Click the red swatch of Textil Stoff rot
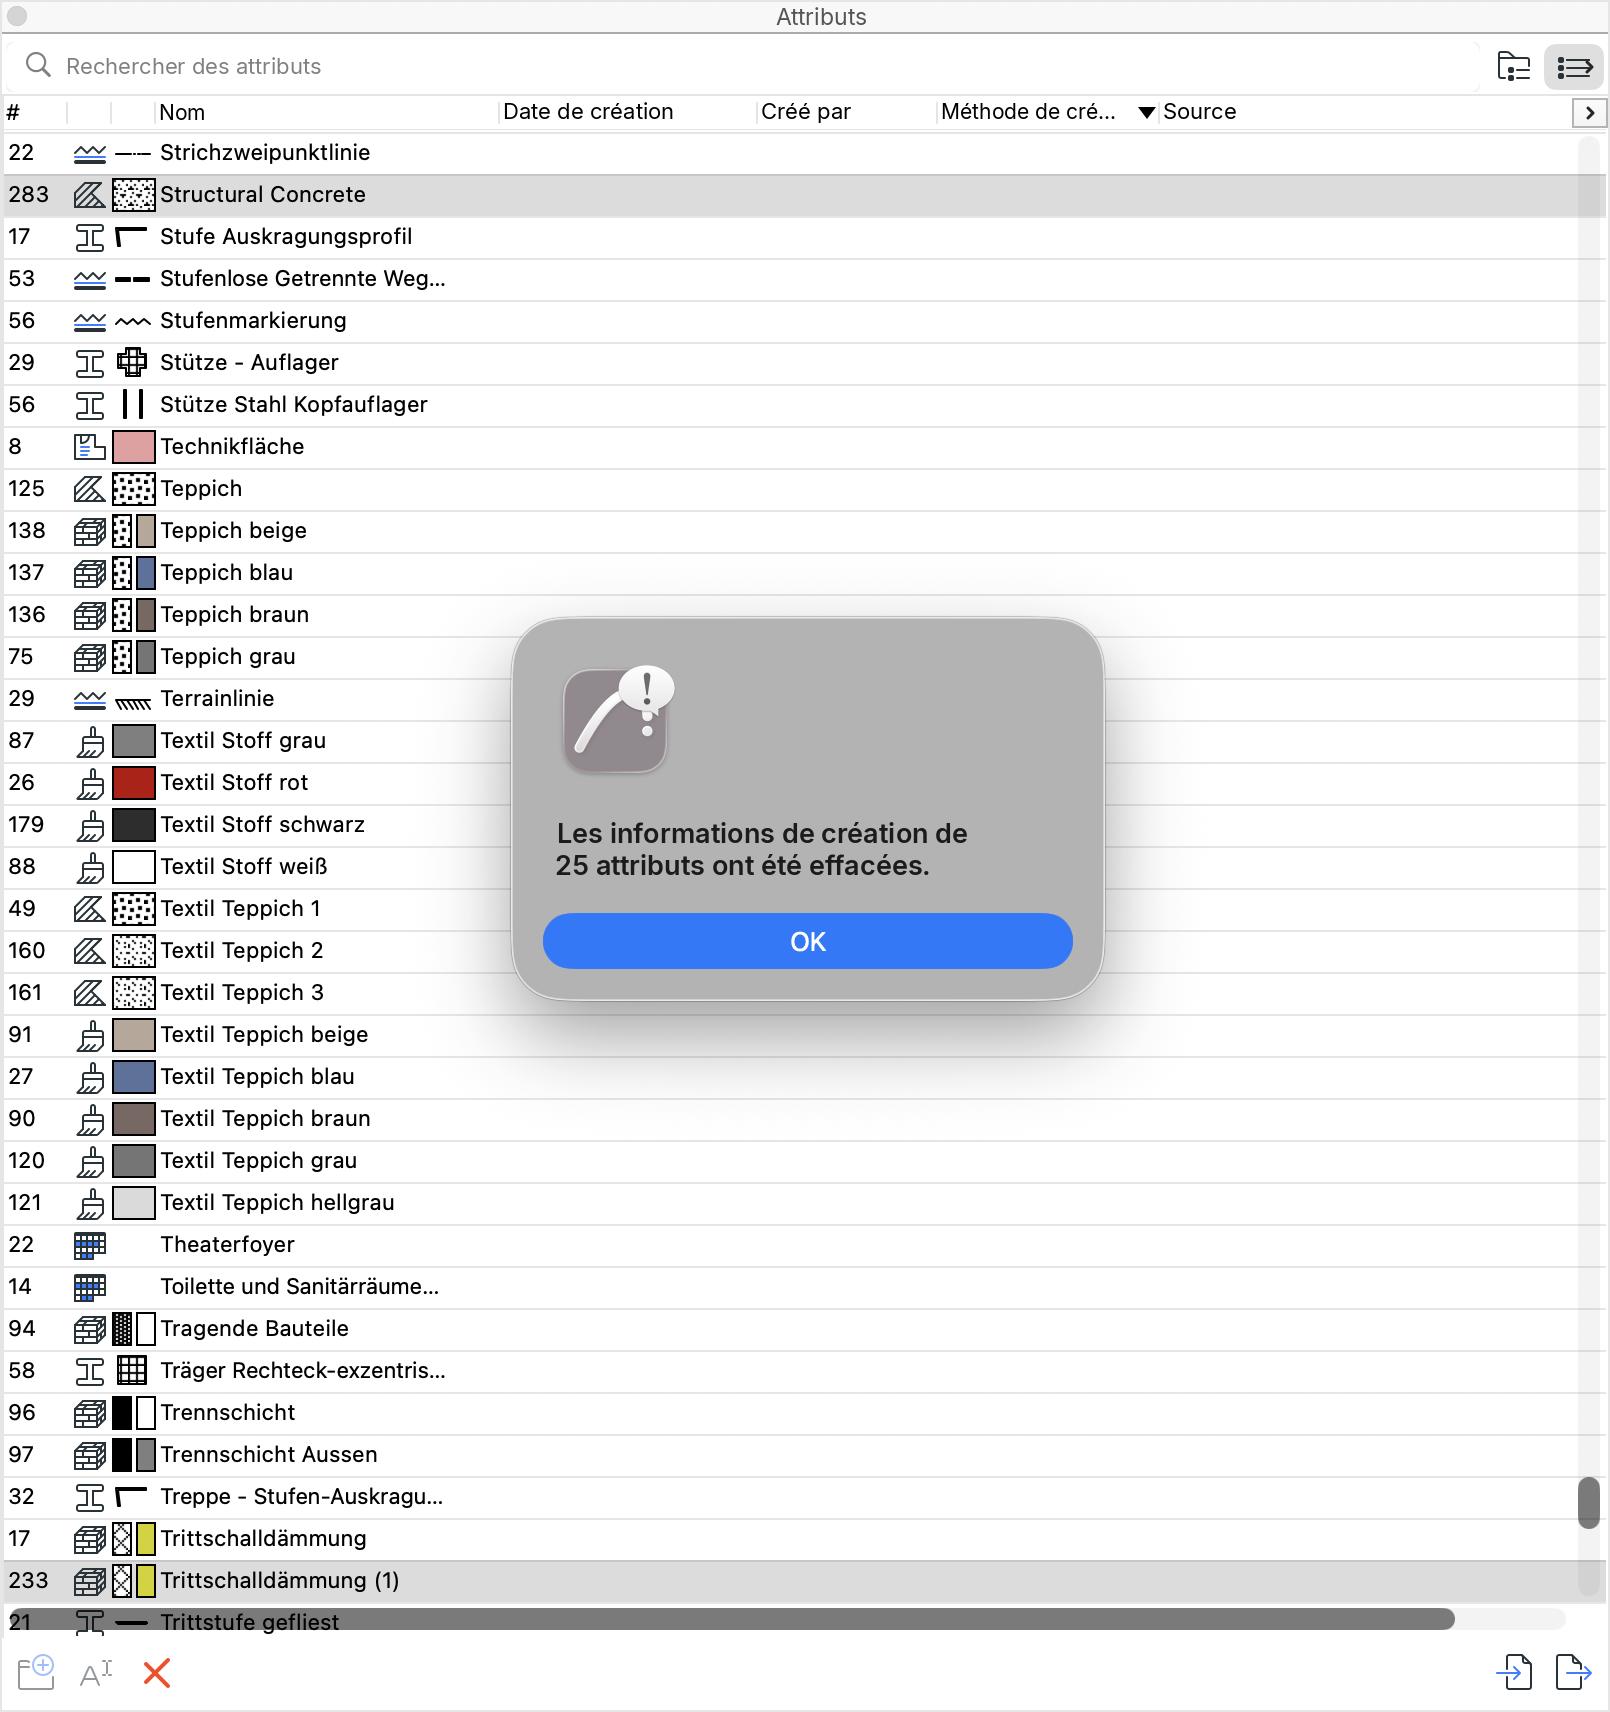The height and width of the screenshot is (1712, 1610). 134,783
